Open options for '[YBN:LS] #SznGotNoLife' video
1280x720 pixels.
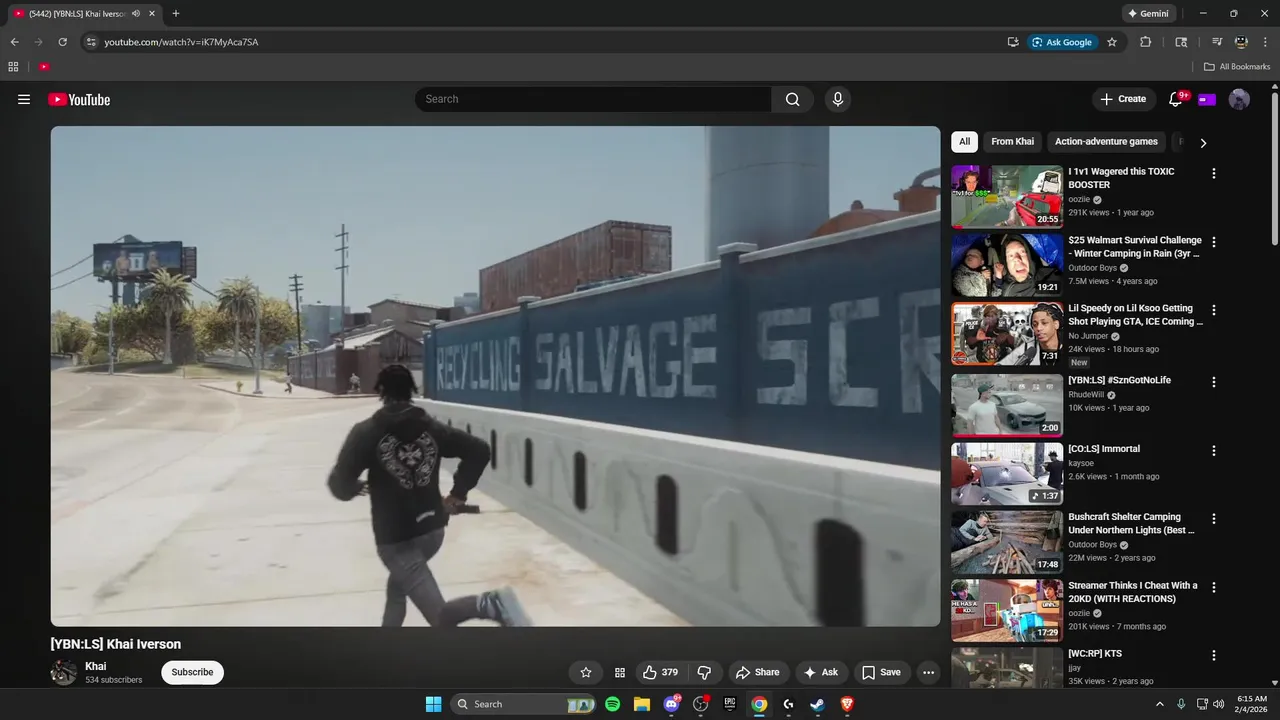point(1214,382)
